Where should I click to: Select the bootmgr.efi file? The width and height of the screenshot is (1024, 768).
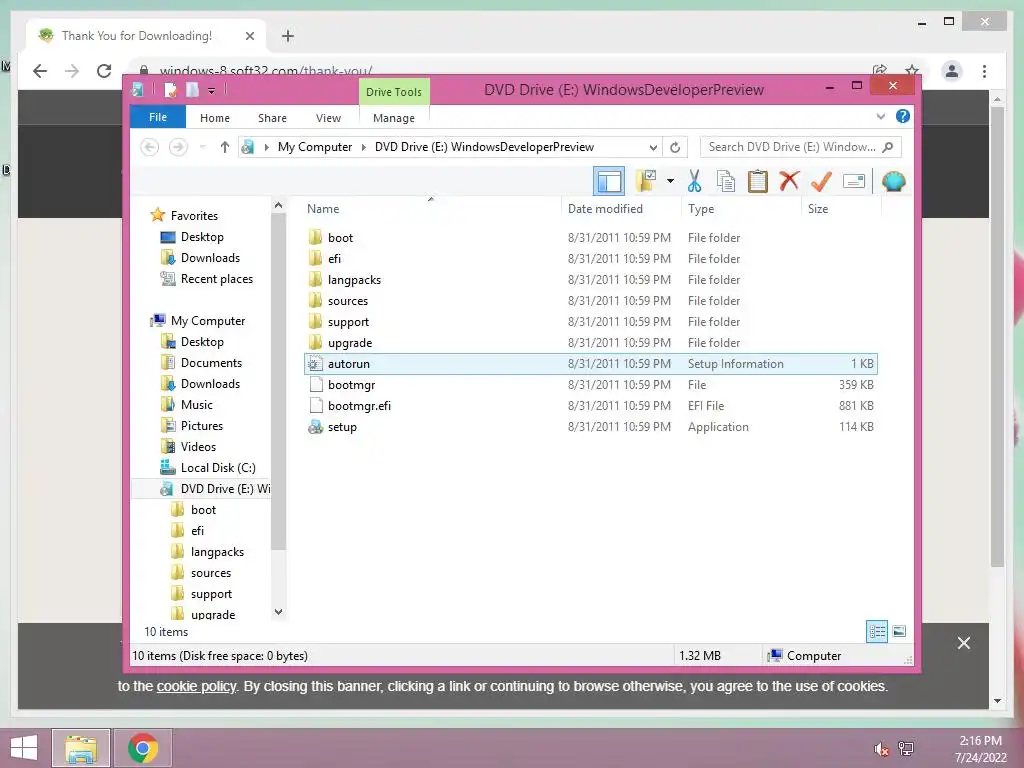[591, 406]
